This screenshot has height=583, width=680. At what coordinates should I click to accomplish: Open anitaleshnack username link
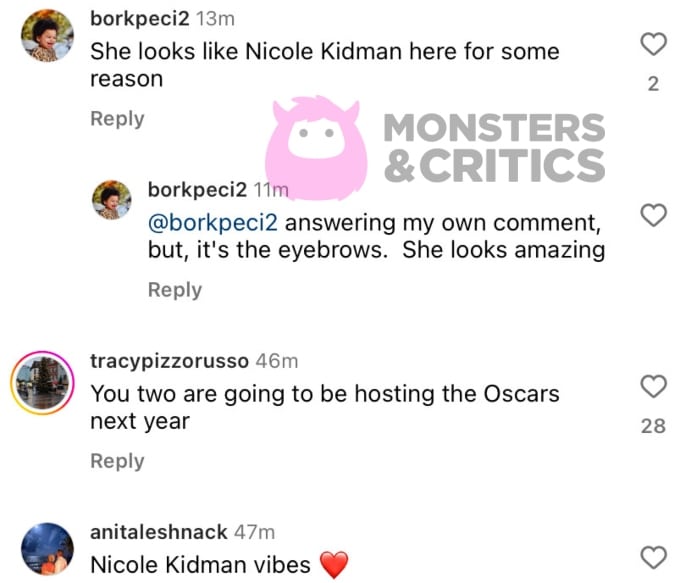point(158,532)
